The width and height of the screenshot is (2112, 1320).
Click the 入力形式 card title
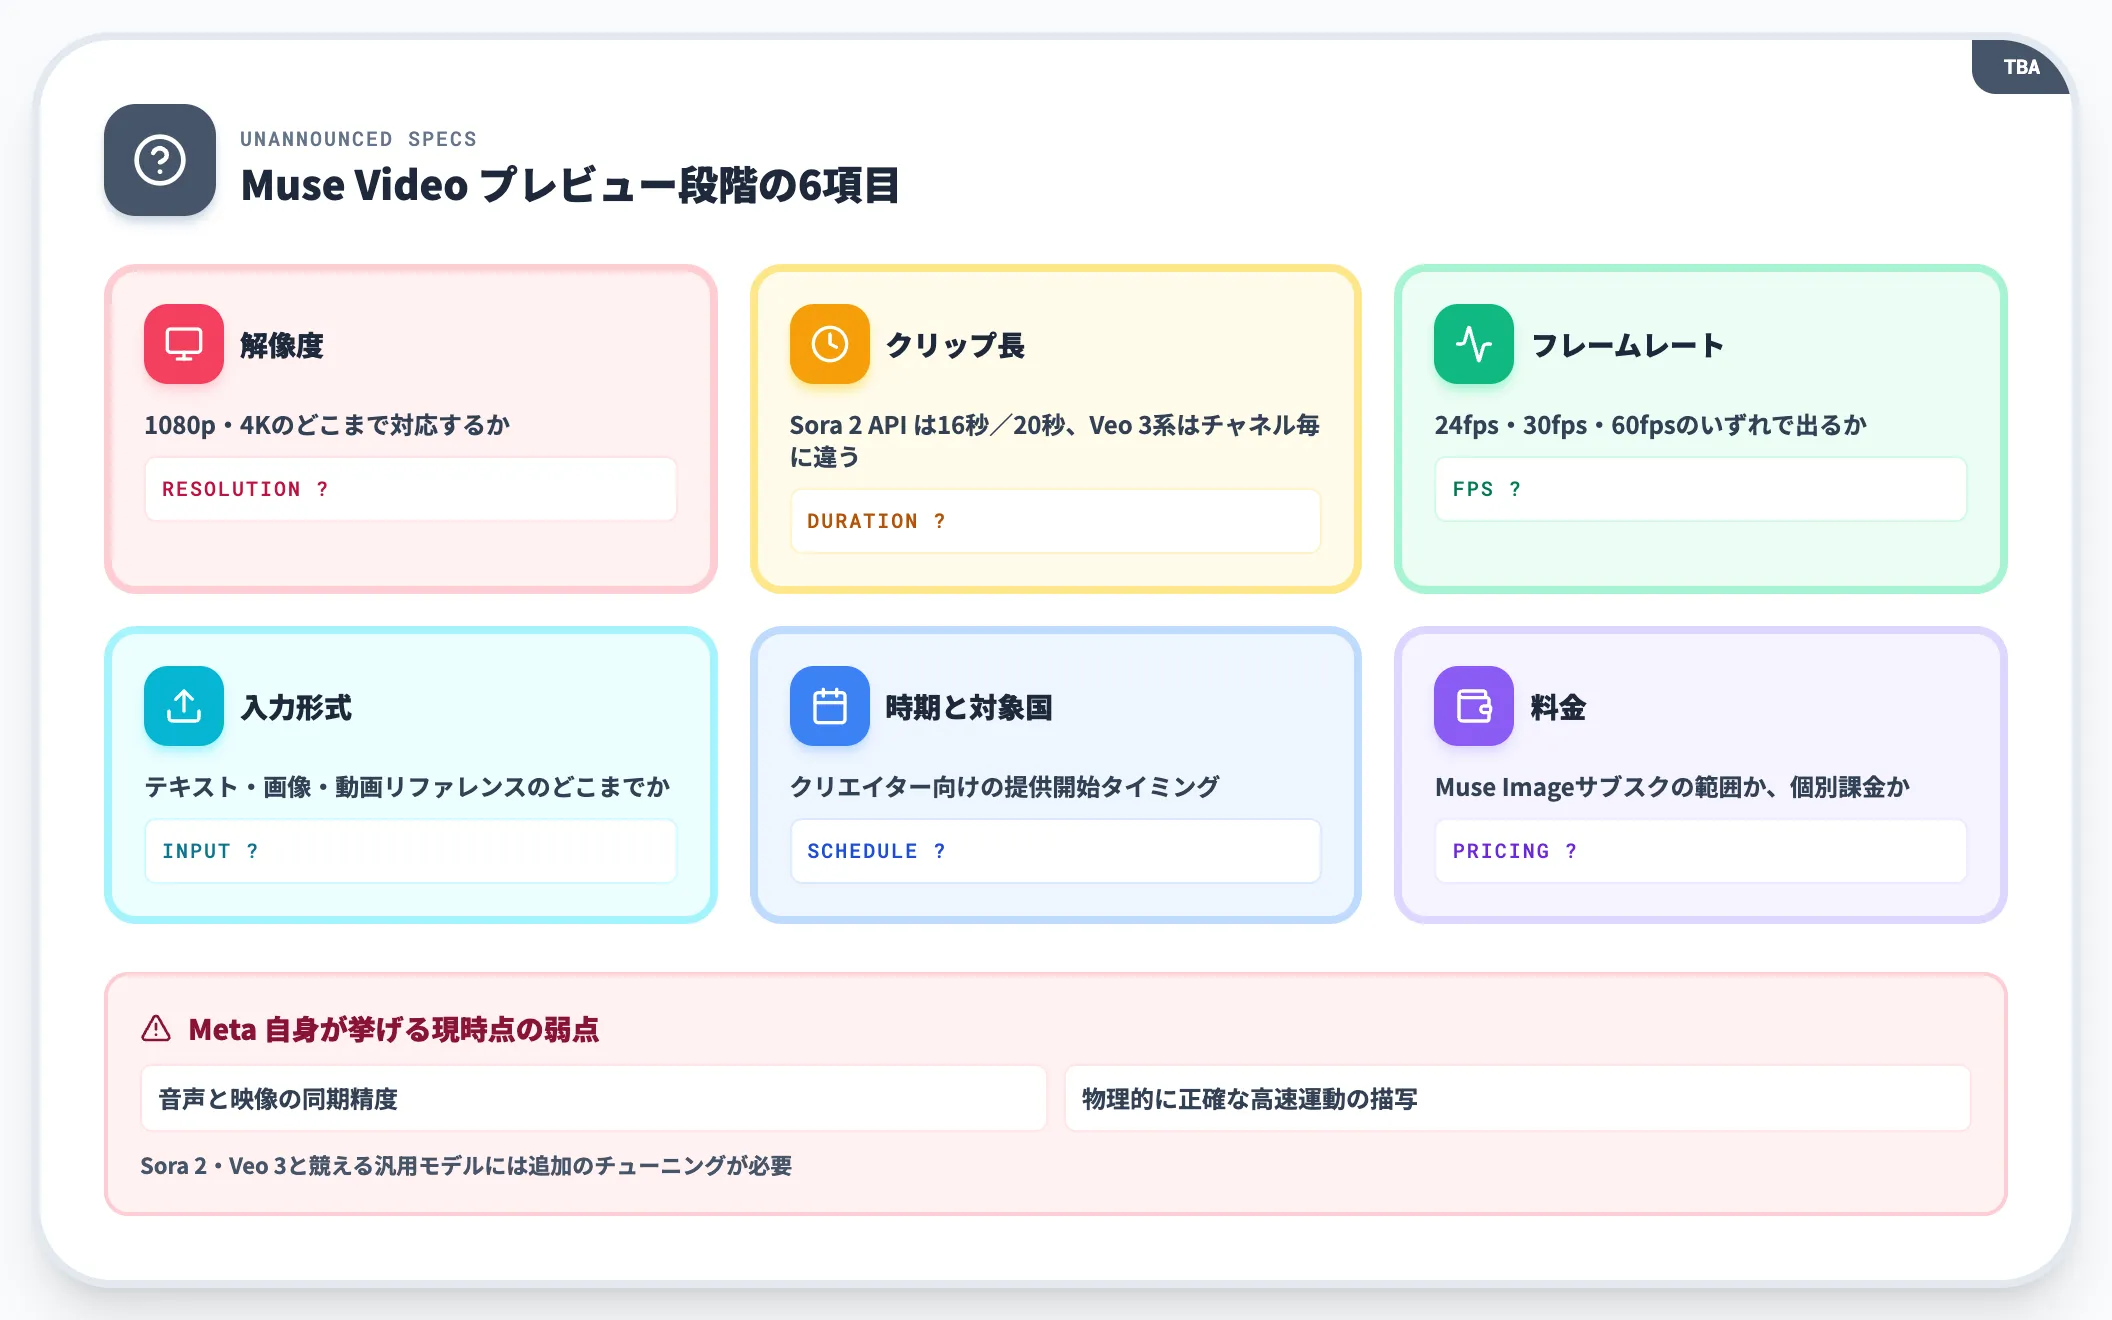296,707
